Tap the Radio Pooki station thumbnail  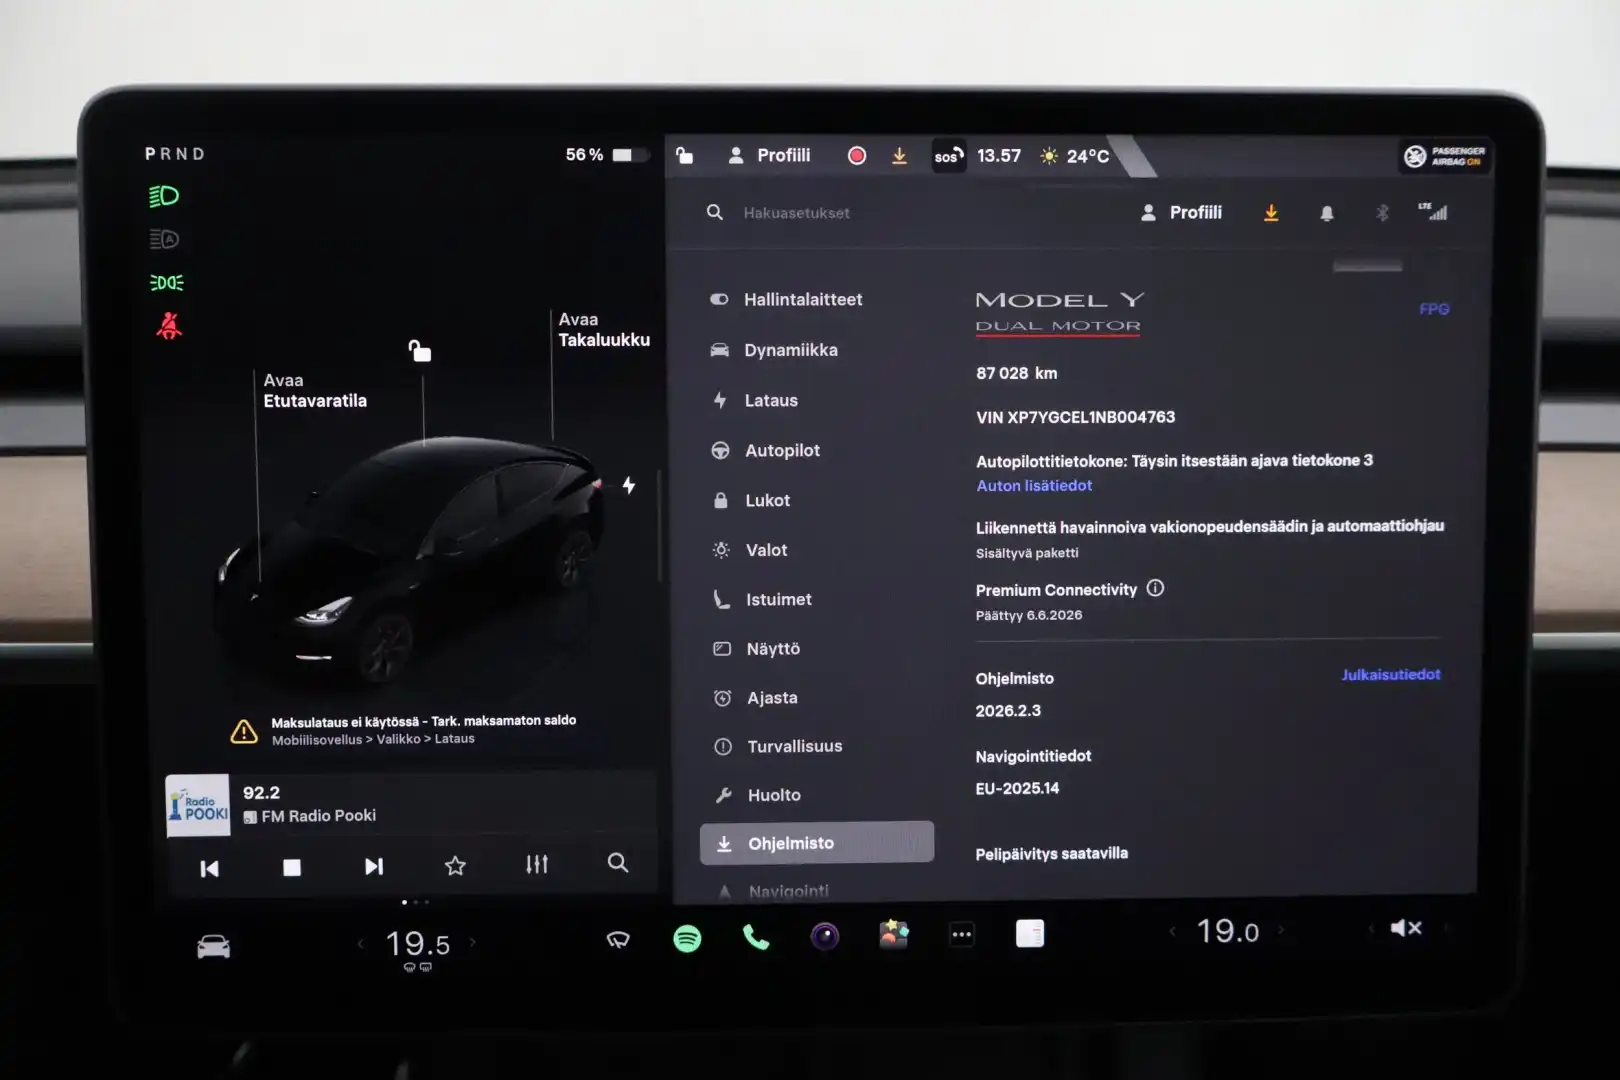[x=197, y=805]
